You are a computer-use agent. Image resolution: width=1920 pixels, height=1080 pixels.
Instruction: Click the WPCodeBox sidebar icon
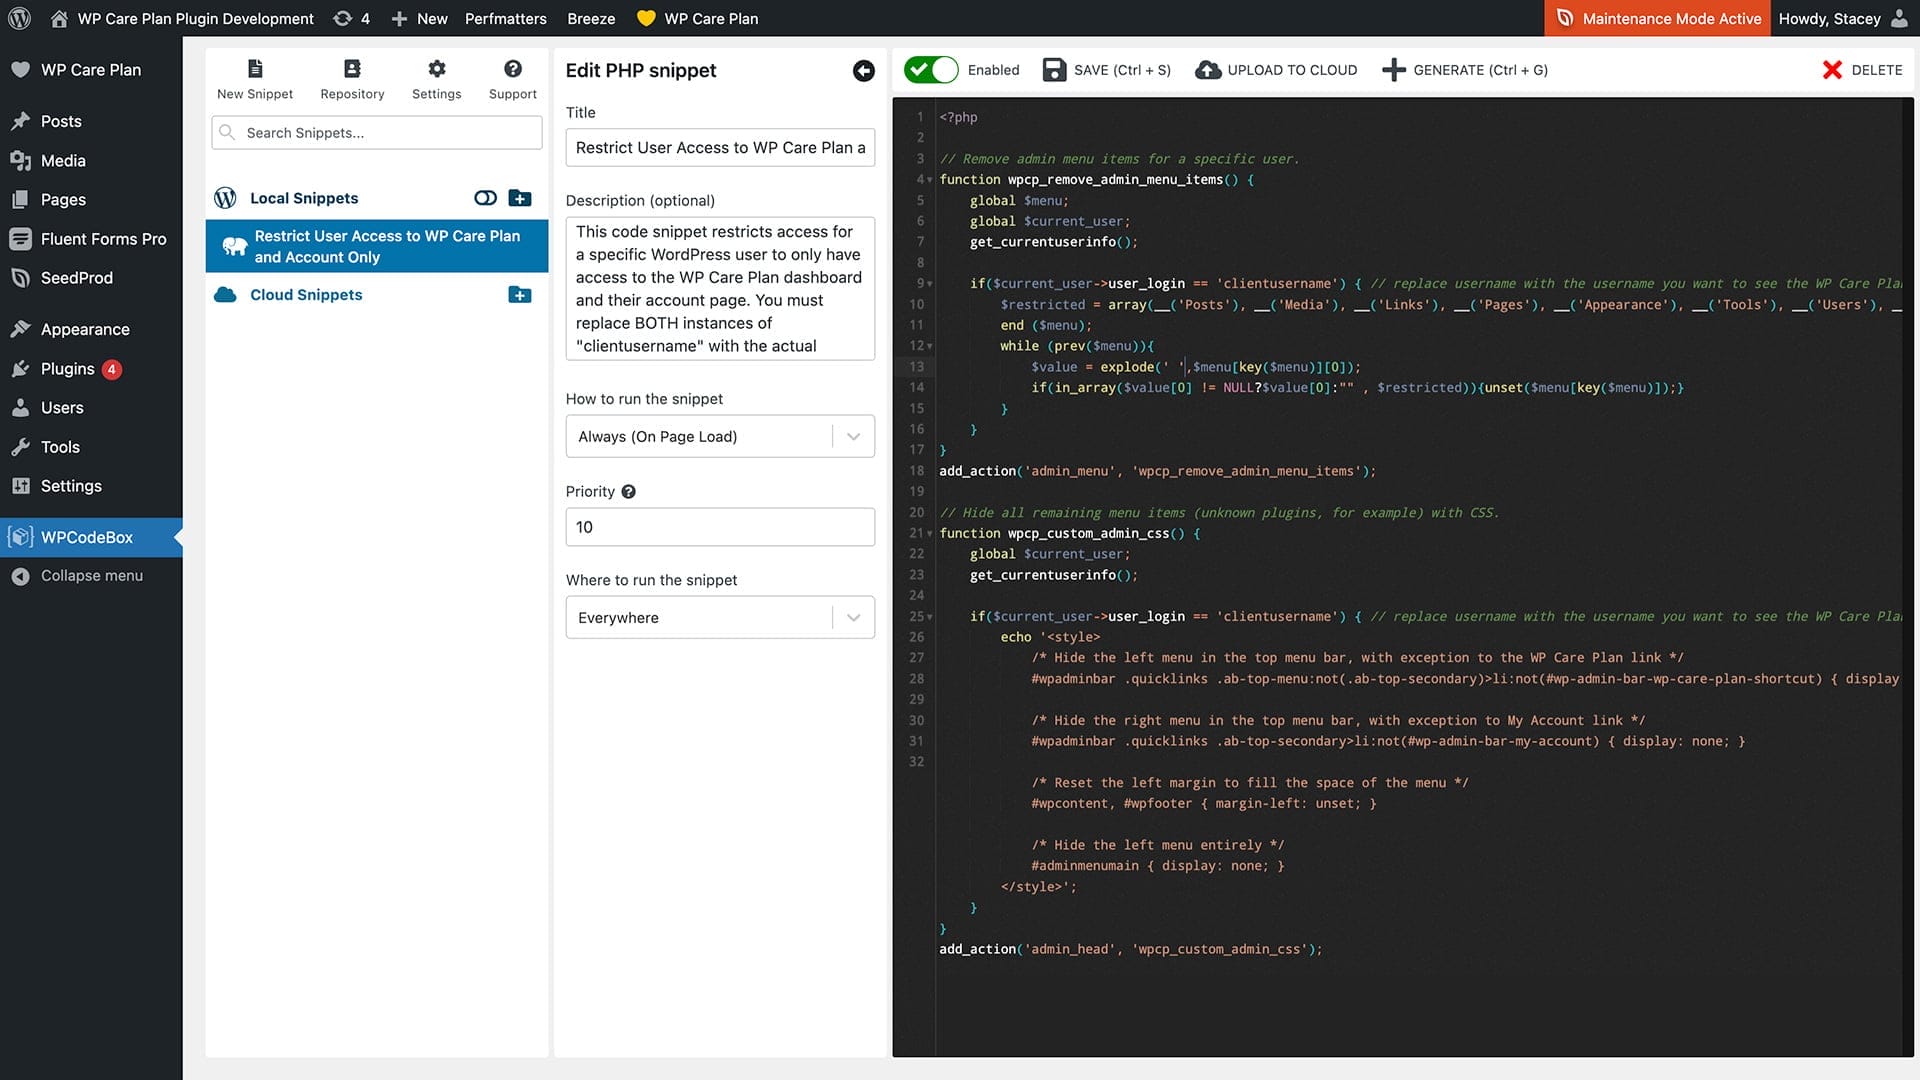coord(20,537)
